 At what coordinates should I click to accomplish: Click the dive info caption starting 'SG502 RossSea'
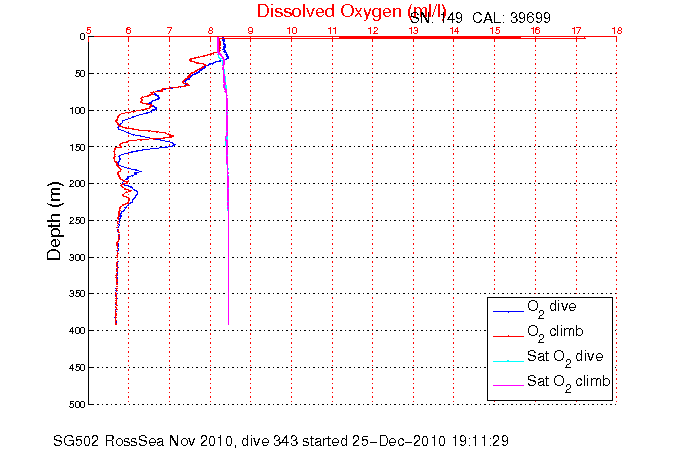click(x=281, y=441)
